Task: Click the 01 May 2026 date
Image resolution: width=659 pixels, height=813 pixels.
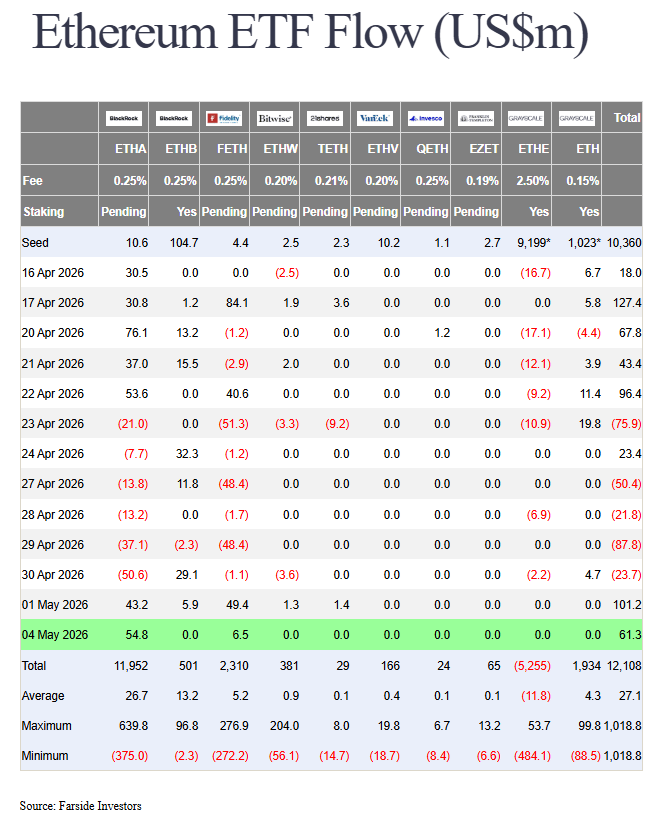Action: coord(54,606)
